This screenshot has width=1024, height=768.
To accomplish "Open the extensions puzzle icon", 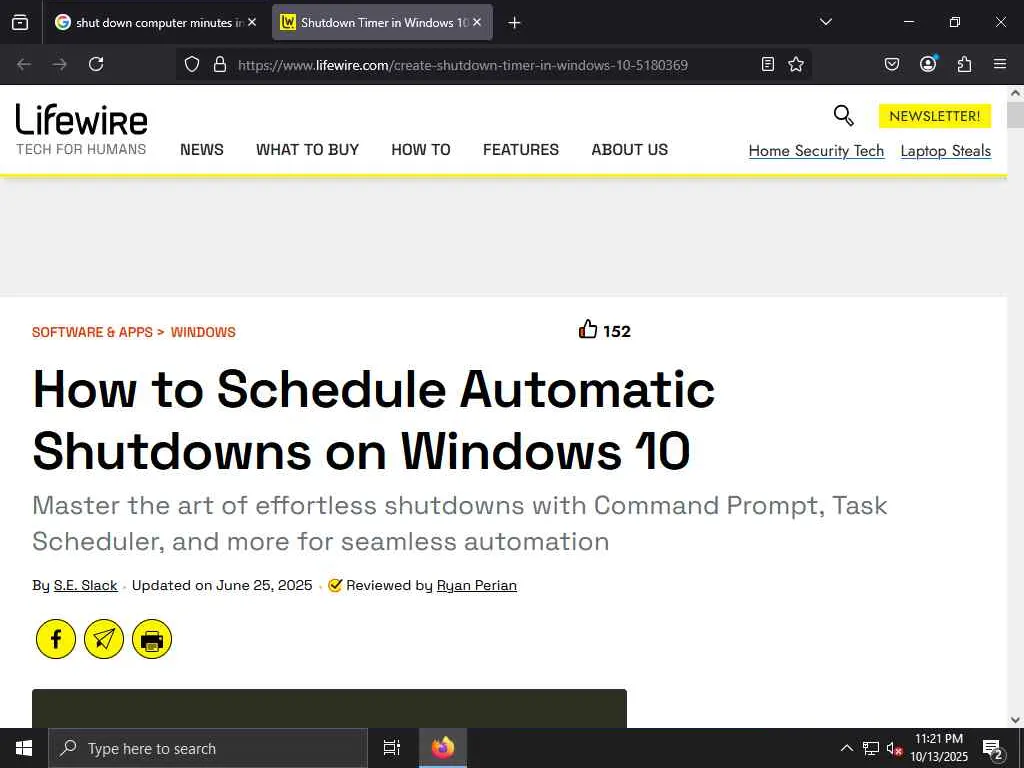I will [x=964, y=64].
